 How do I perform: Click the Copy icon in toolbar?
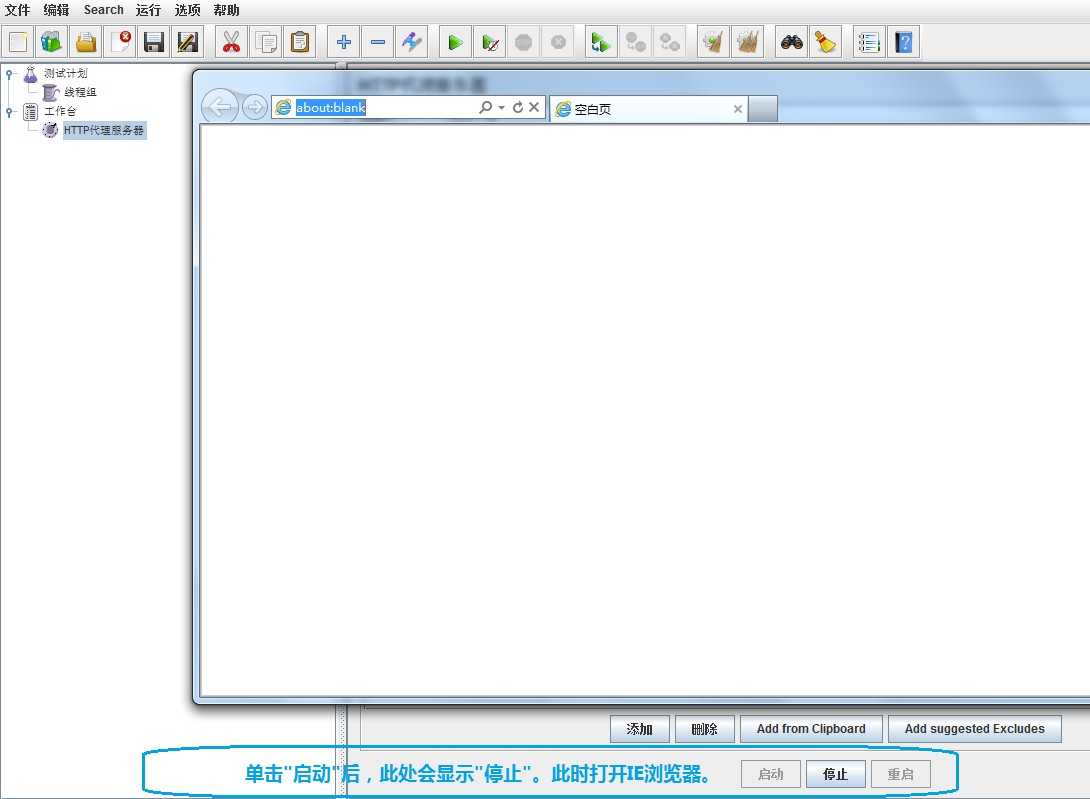pos(266,42)
